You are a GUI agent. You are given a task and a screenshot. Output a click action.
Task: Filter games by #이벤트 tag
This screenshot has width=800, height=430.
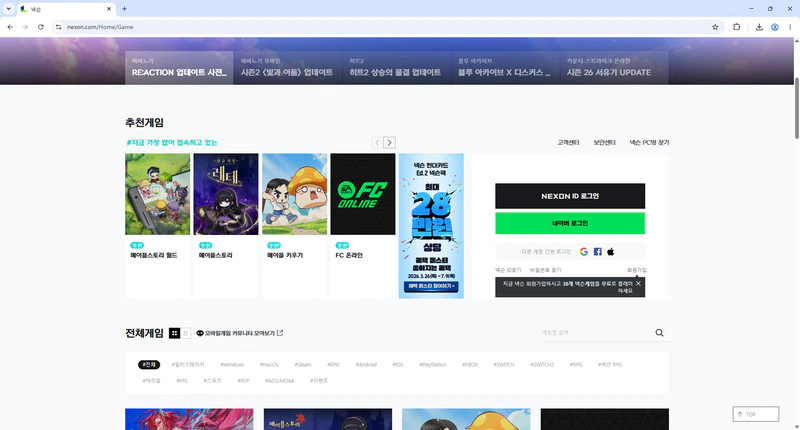pos(319,381)
